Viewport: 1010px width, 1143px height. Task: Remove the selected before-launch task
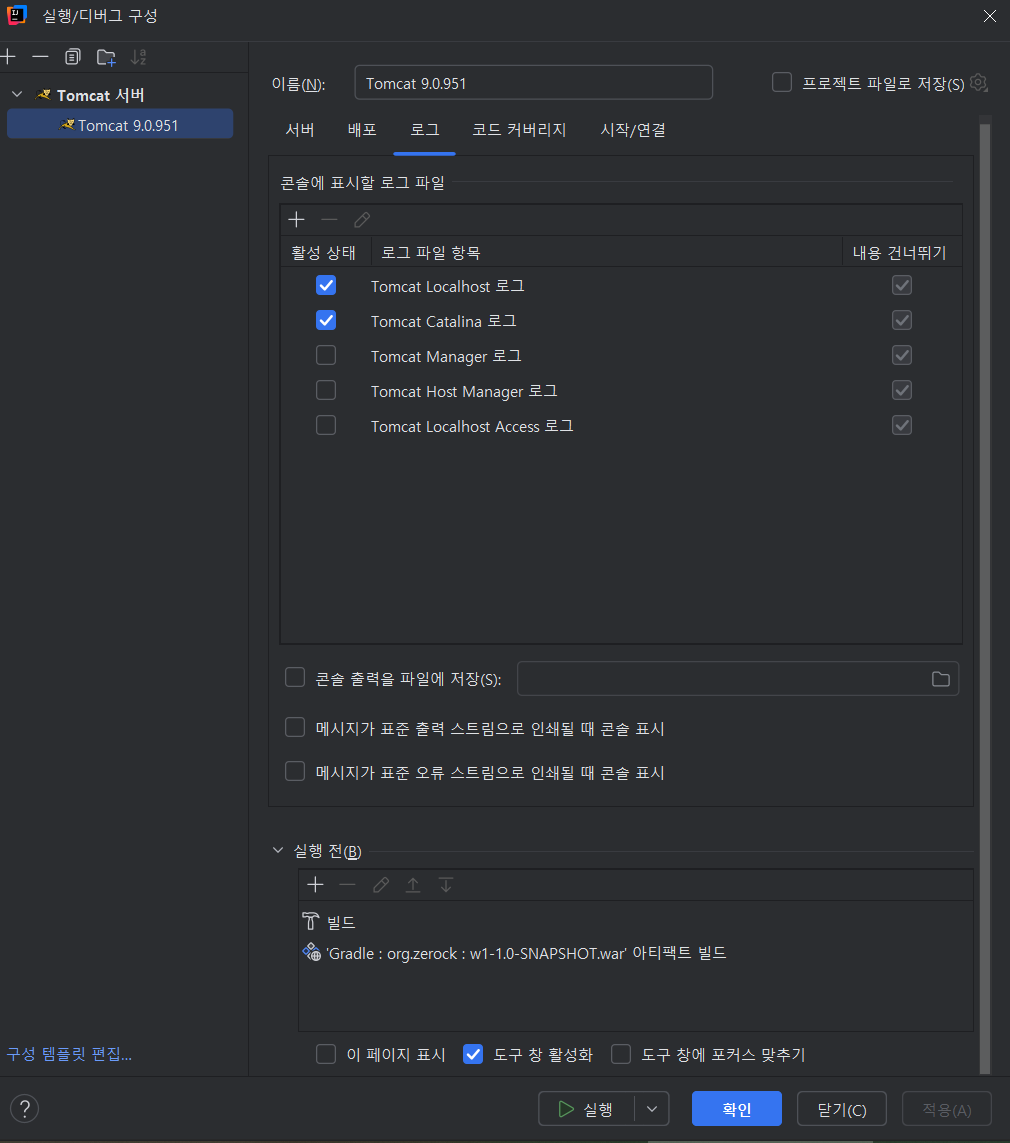pyautogui.click(x=348, y=885)
